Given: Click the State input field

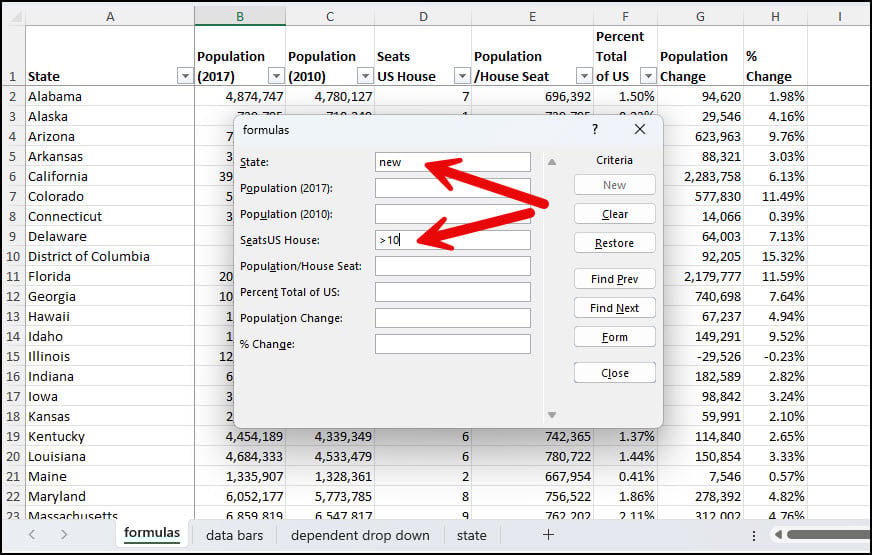Looking at the screenshot, I should (453, 162).
